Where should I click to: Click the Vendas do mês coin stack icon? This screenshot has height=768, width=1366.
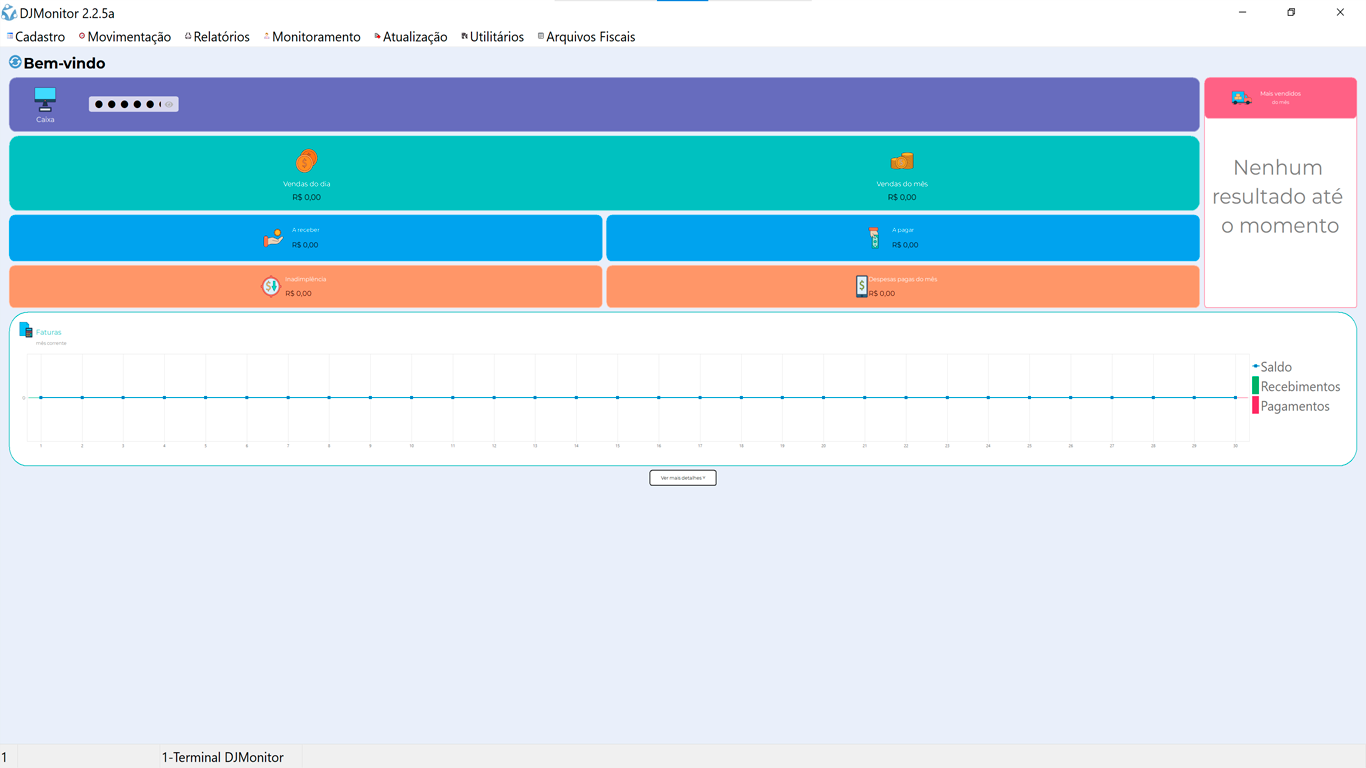902,161
